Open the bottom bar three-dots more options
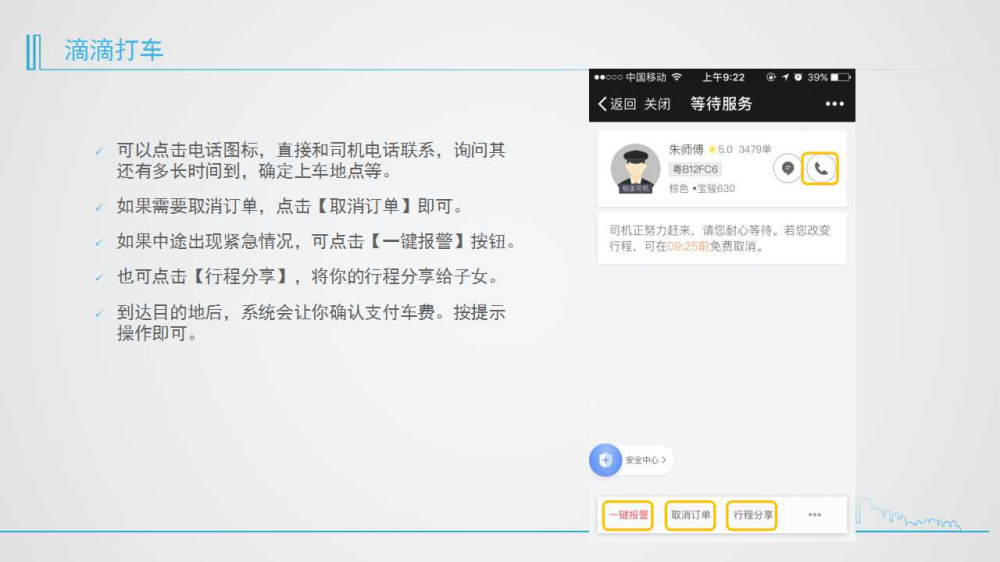The width and height of the screenshot is (1000, 562). click(814, 515)
